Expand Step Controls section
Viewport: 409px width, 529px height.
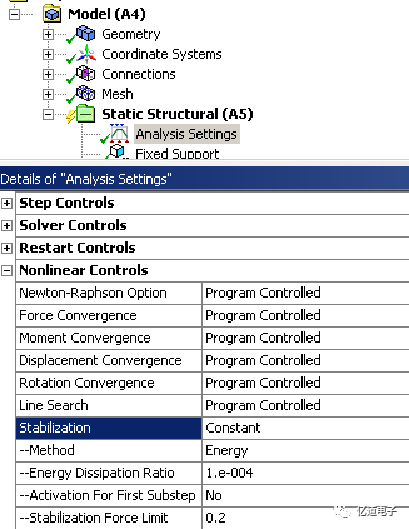tap(7, 203)
